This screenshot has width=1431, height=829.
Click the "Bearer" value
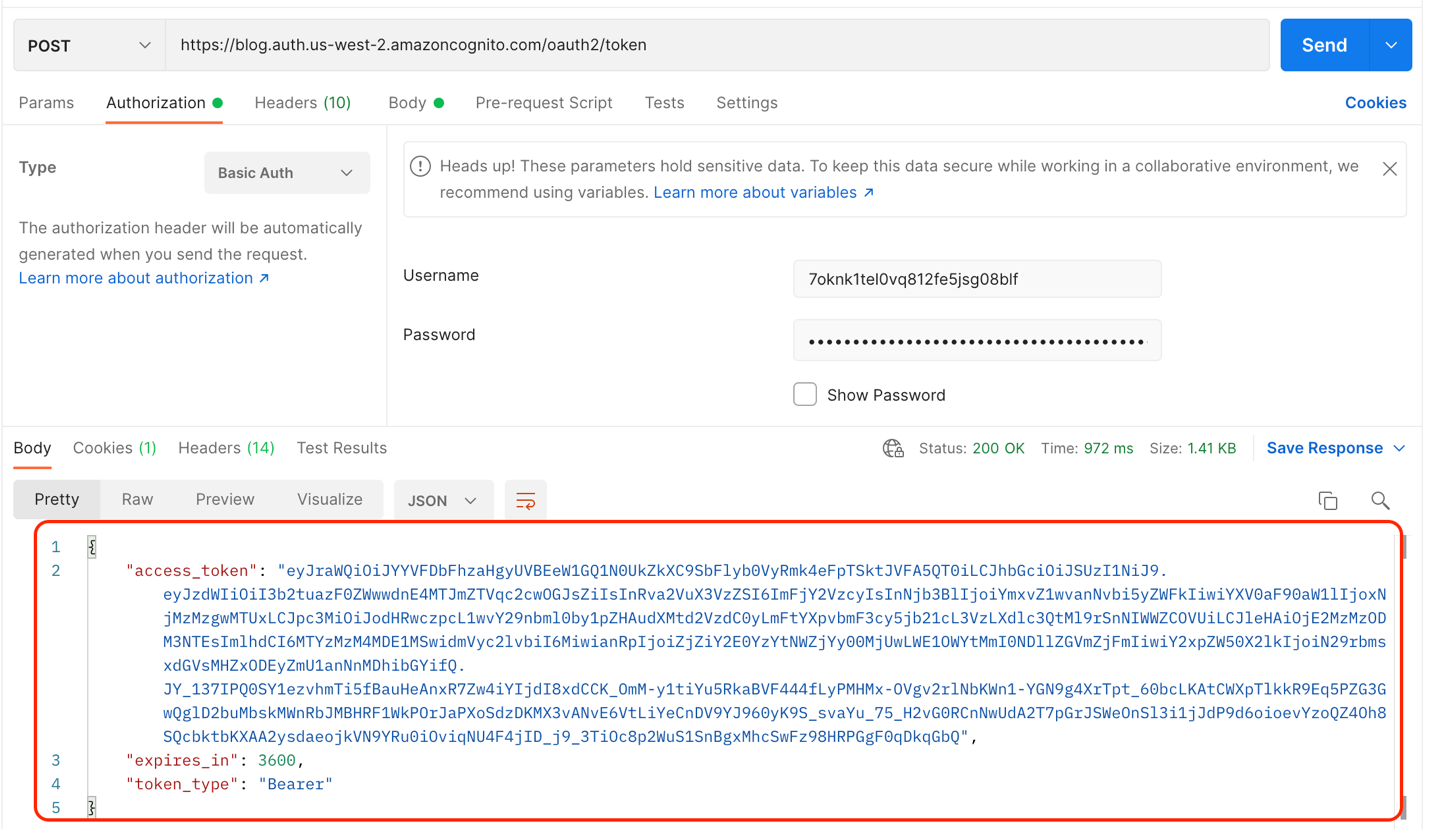pyautogui.click(x=295, y=784)
